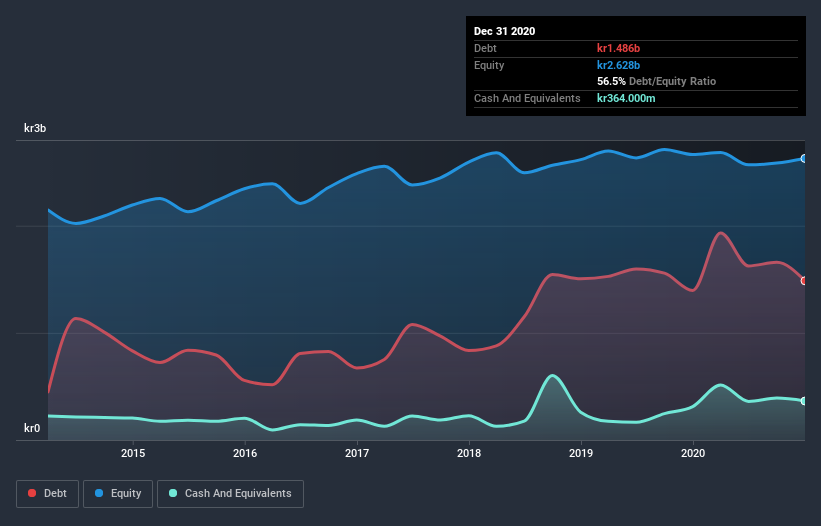Click the 2016 x-axis label
821x526 pixels.
pyautogui.click(x=245, y=453)
